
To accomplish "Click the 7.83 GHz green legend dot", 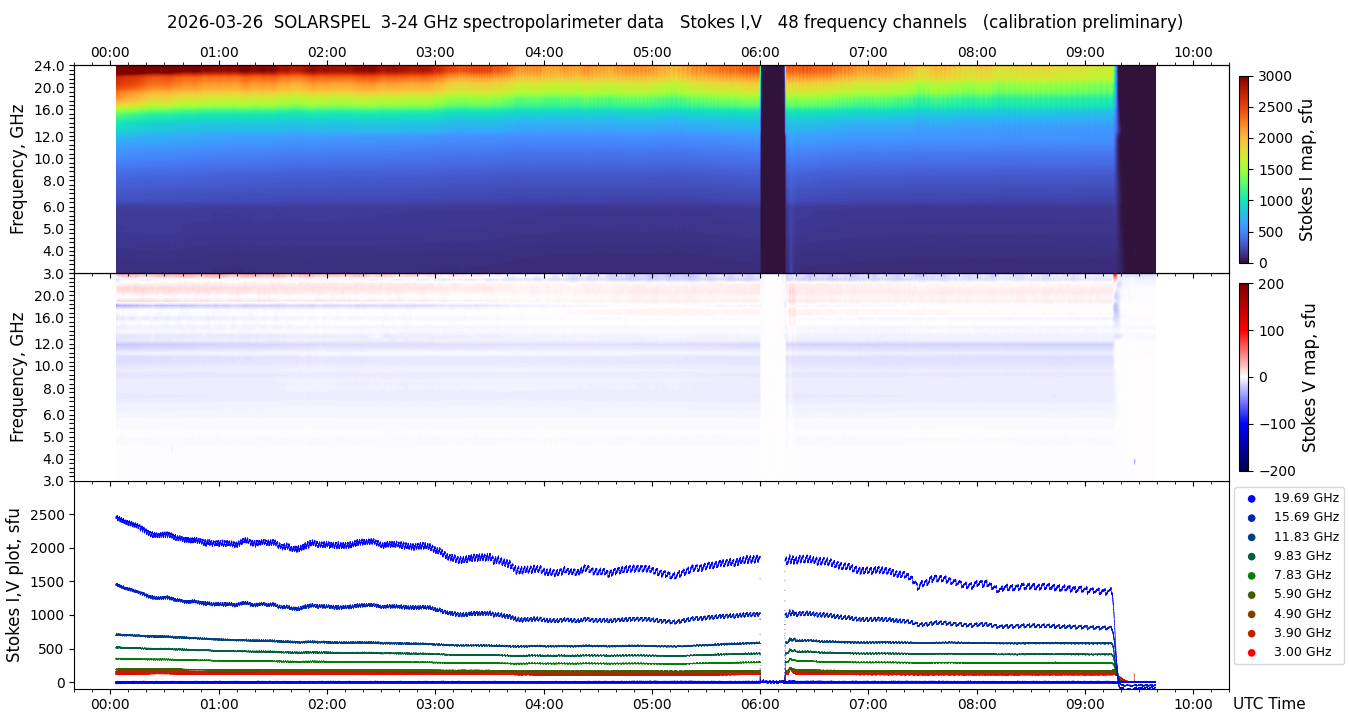I will coord(1251,575).
